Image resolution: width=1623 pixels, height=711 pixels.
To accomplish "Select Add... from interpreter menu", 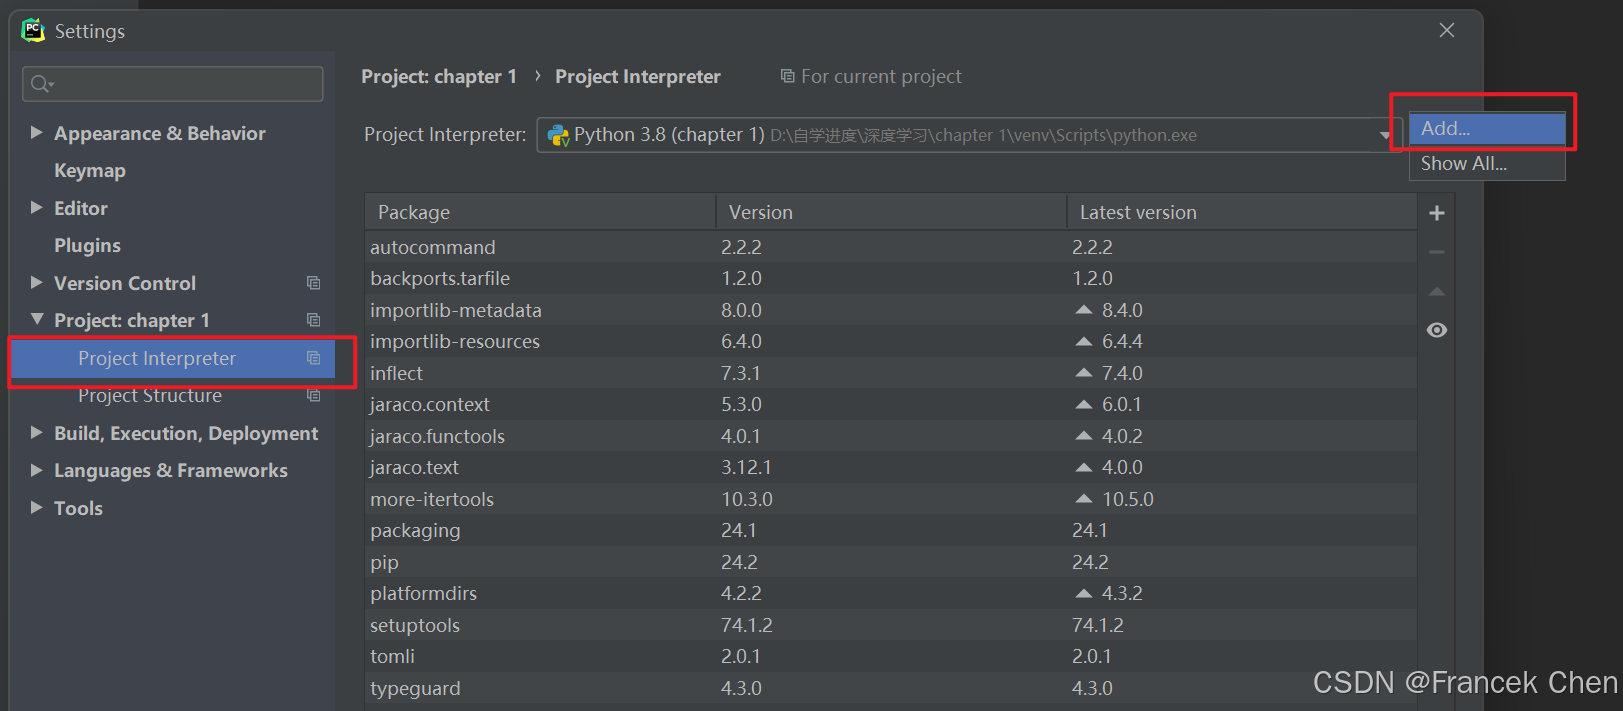I will click(x=1487, y=129).
